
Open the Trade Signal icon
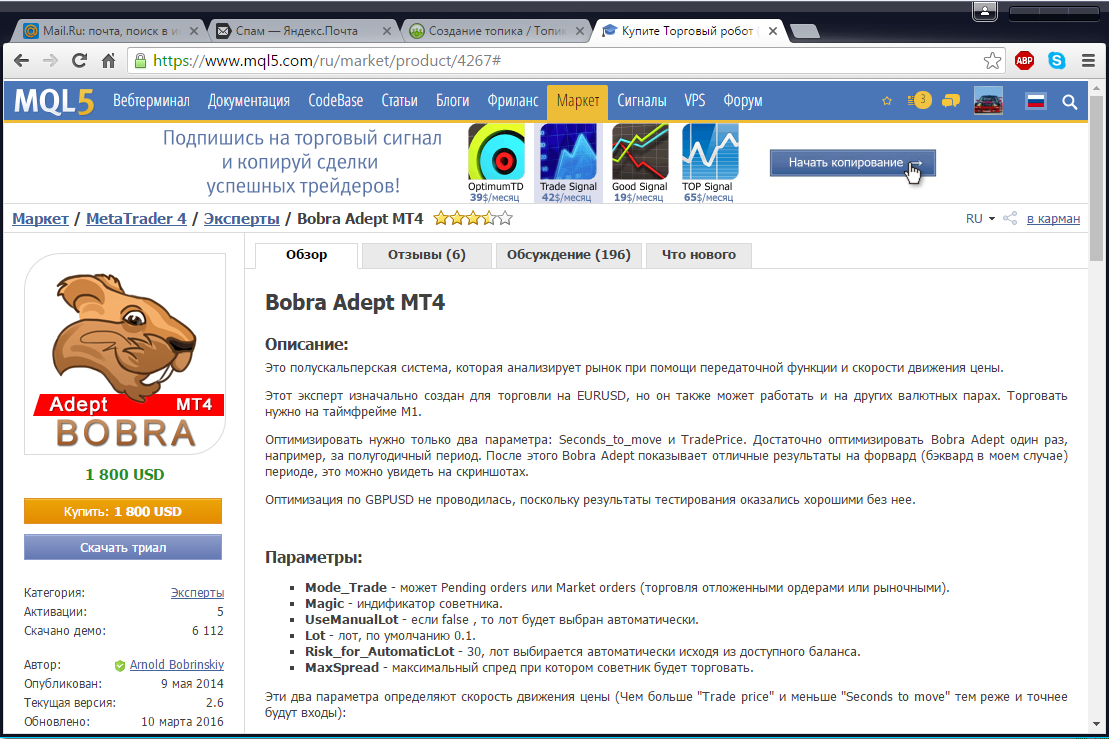(568, 152)
